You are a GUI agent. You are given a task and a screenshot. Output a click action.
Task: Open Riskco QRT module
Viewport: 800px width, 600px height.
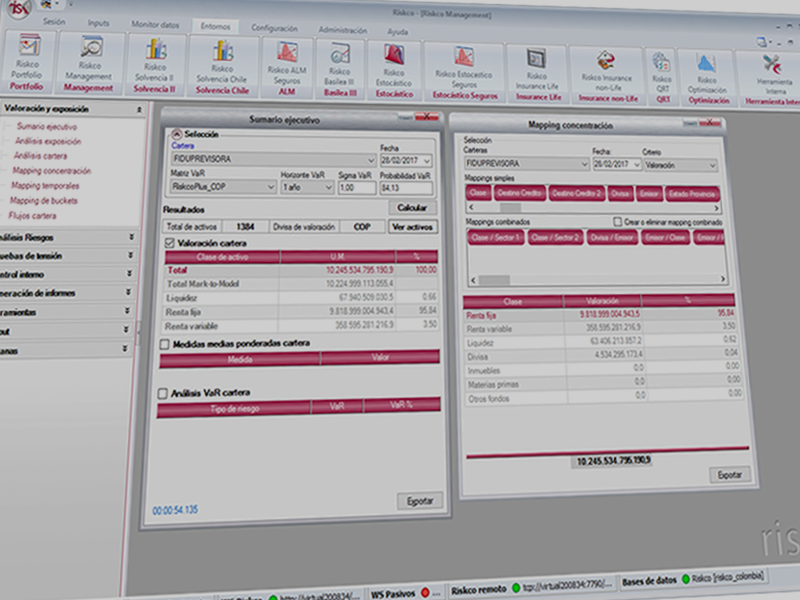click(x=662, y=63)
